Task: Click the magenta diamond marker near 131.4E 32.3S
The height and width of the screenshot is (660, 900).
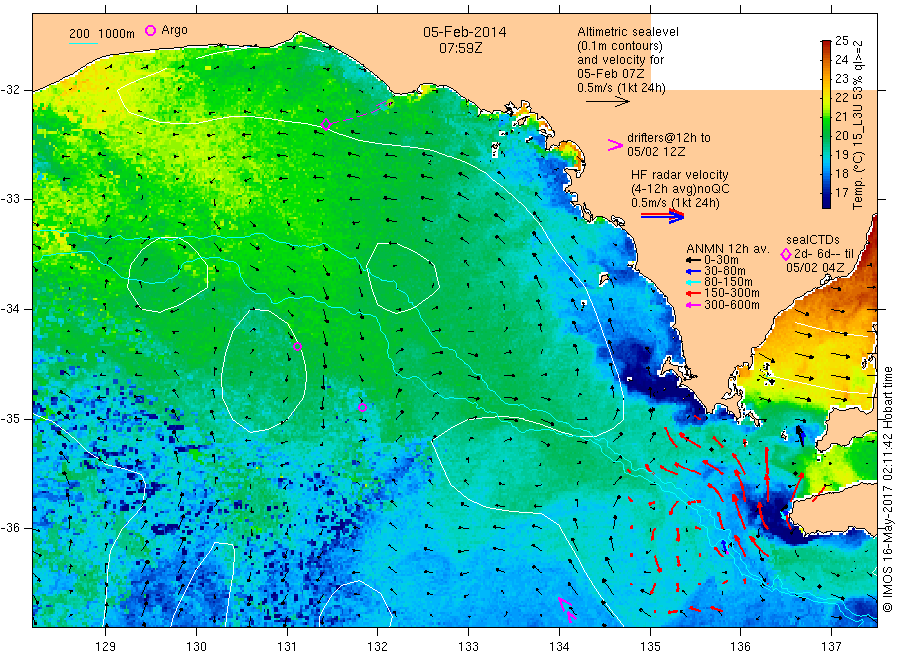Action: (326, 125)
